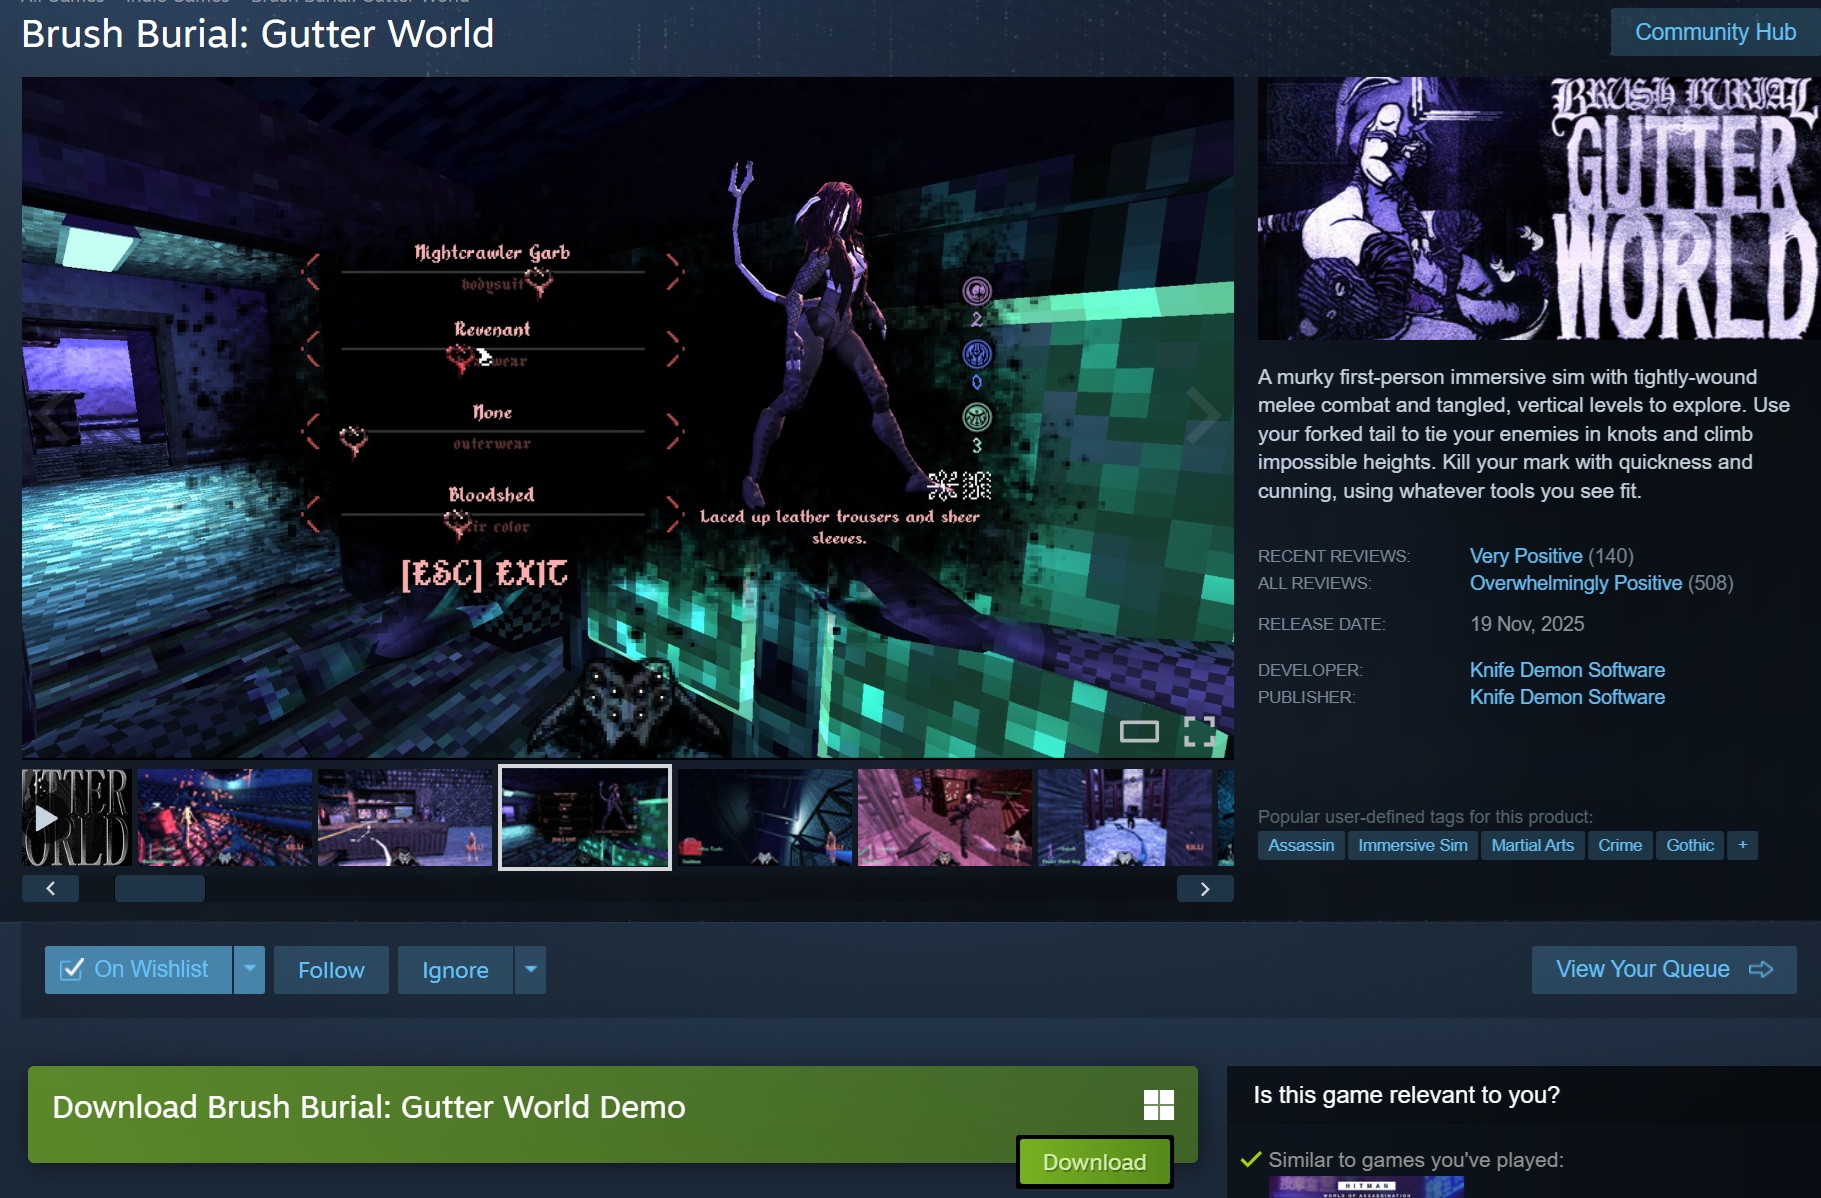1821x1198 pixels.
Task: Select the blue icy floor thumbnail
Action: pos(1125,817)
